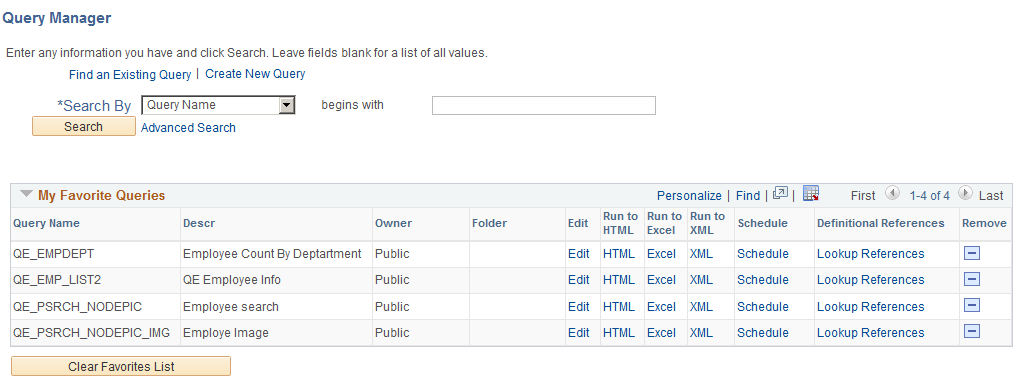Click 'QE Employee Info' description cell
The width and height of the screenshot is (1024, 391).
(x=232, y=280)
